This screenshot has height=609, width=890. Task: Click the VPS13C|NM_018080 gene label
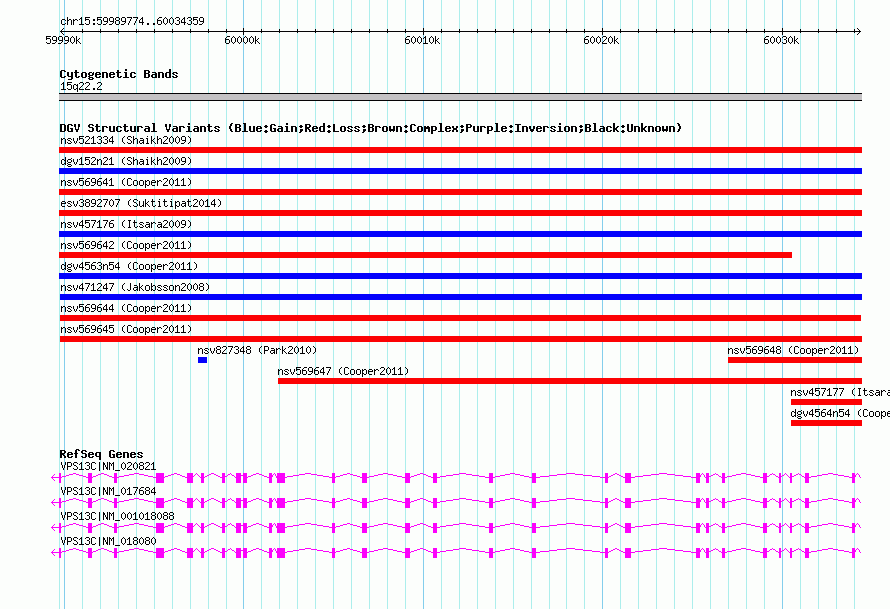108,541
